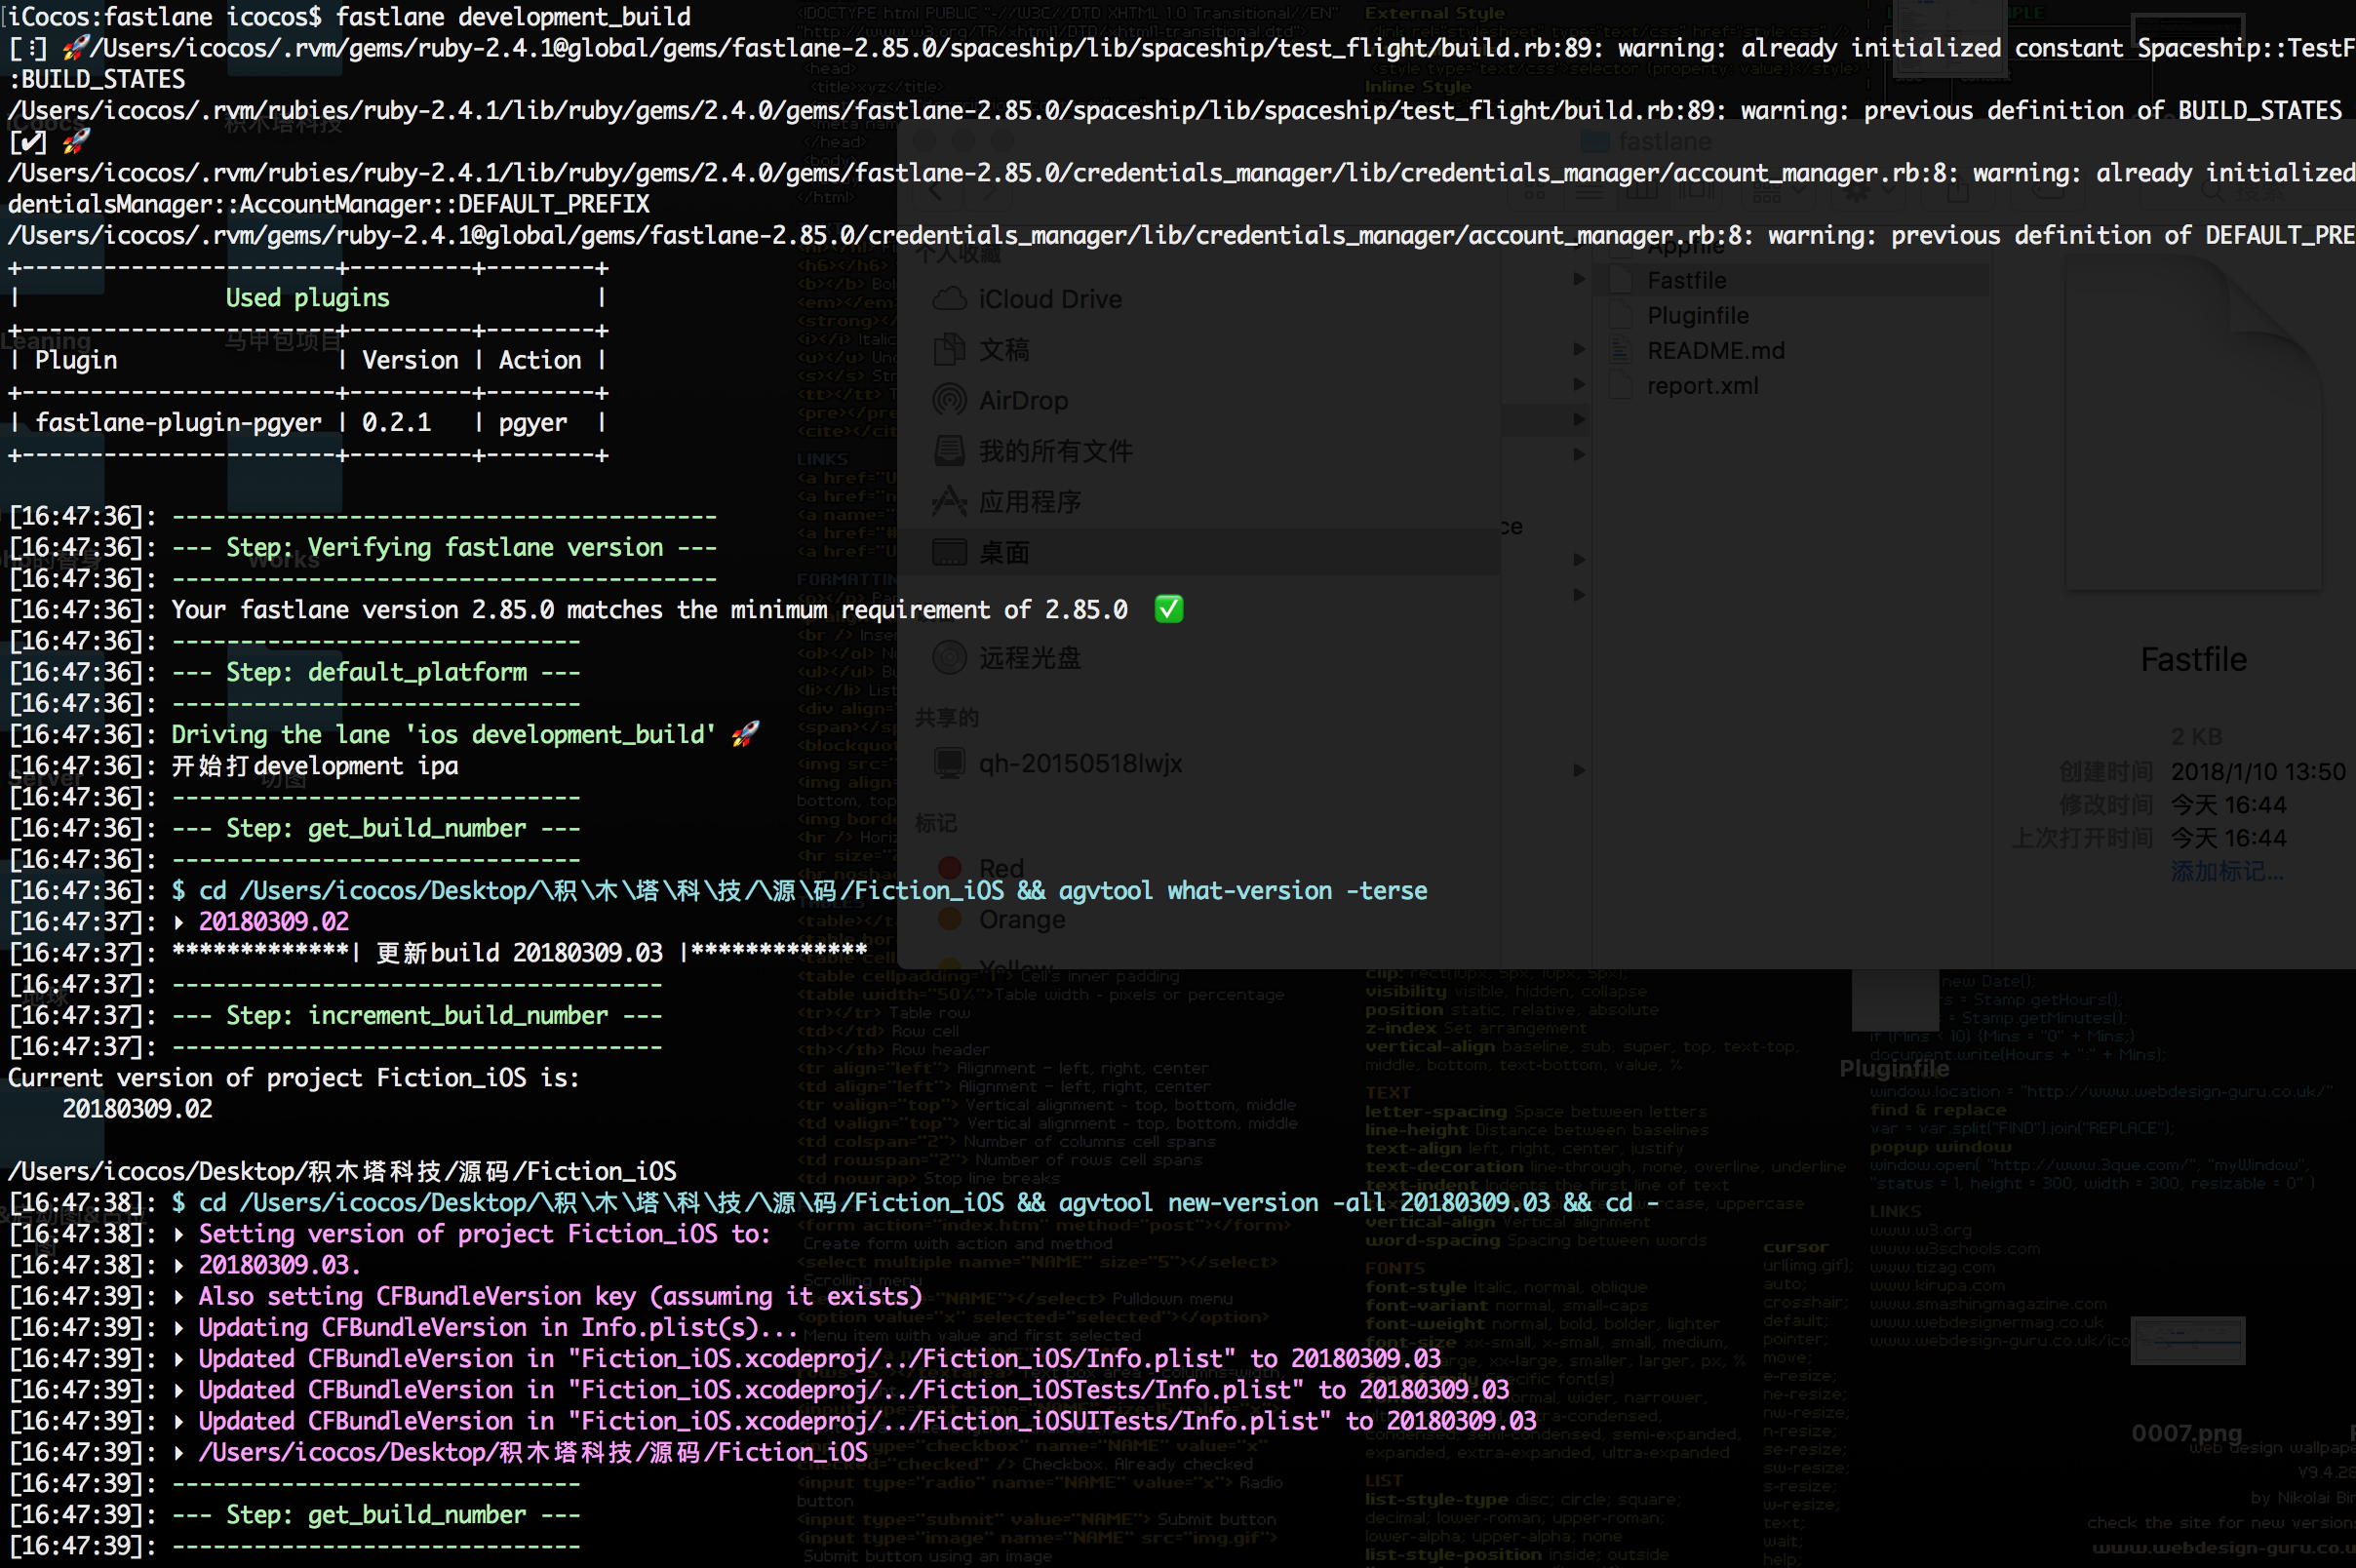Open iCloud Drive in Finder sidebar
Image resolution: width=2356 pixels, height=1568 pixels.
[1048, 299]
